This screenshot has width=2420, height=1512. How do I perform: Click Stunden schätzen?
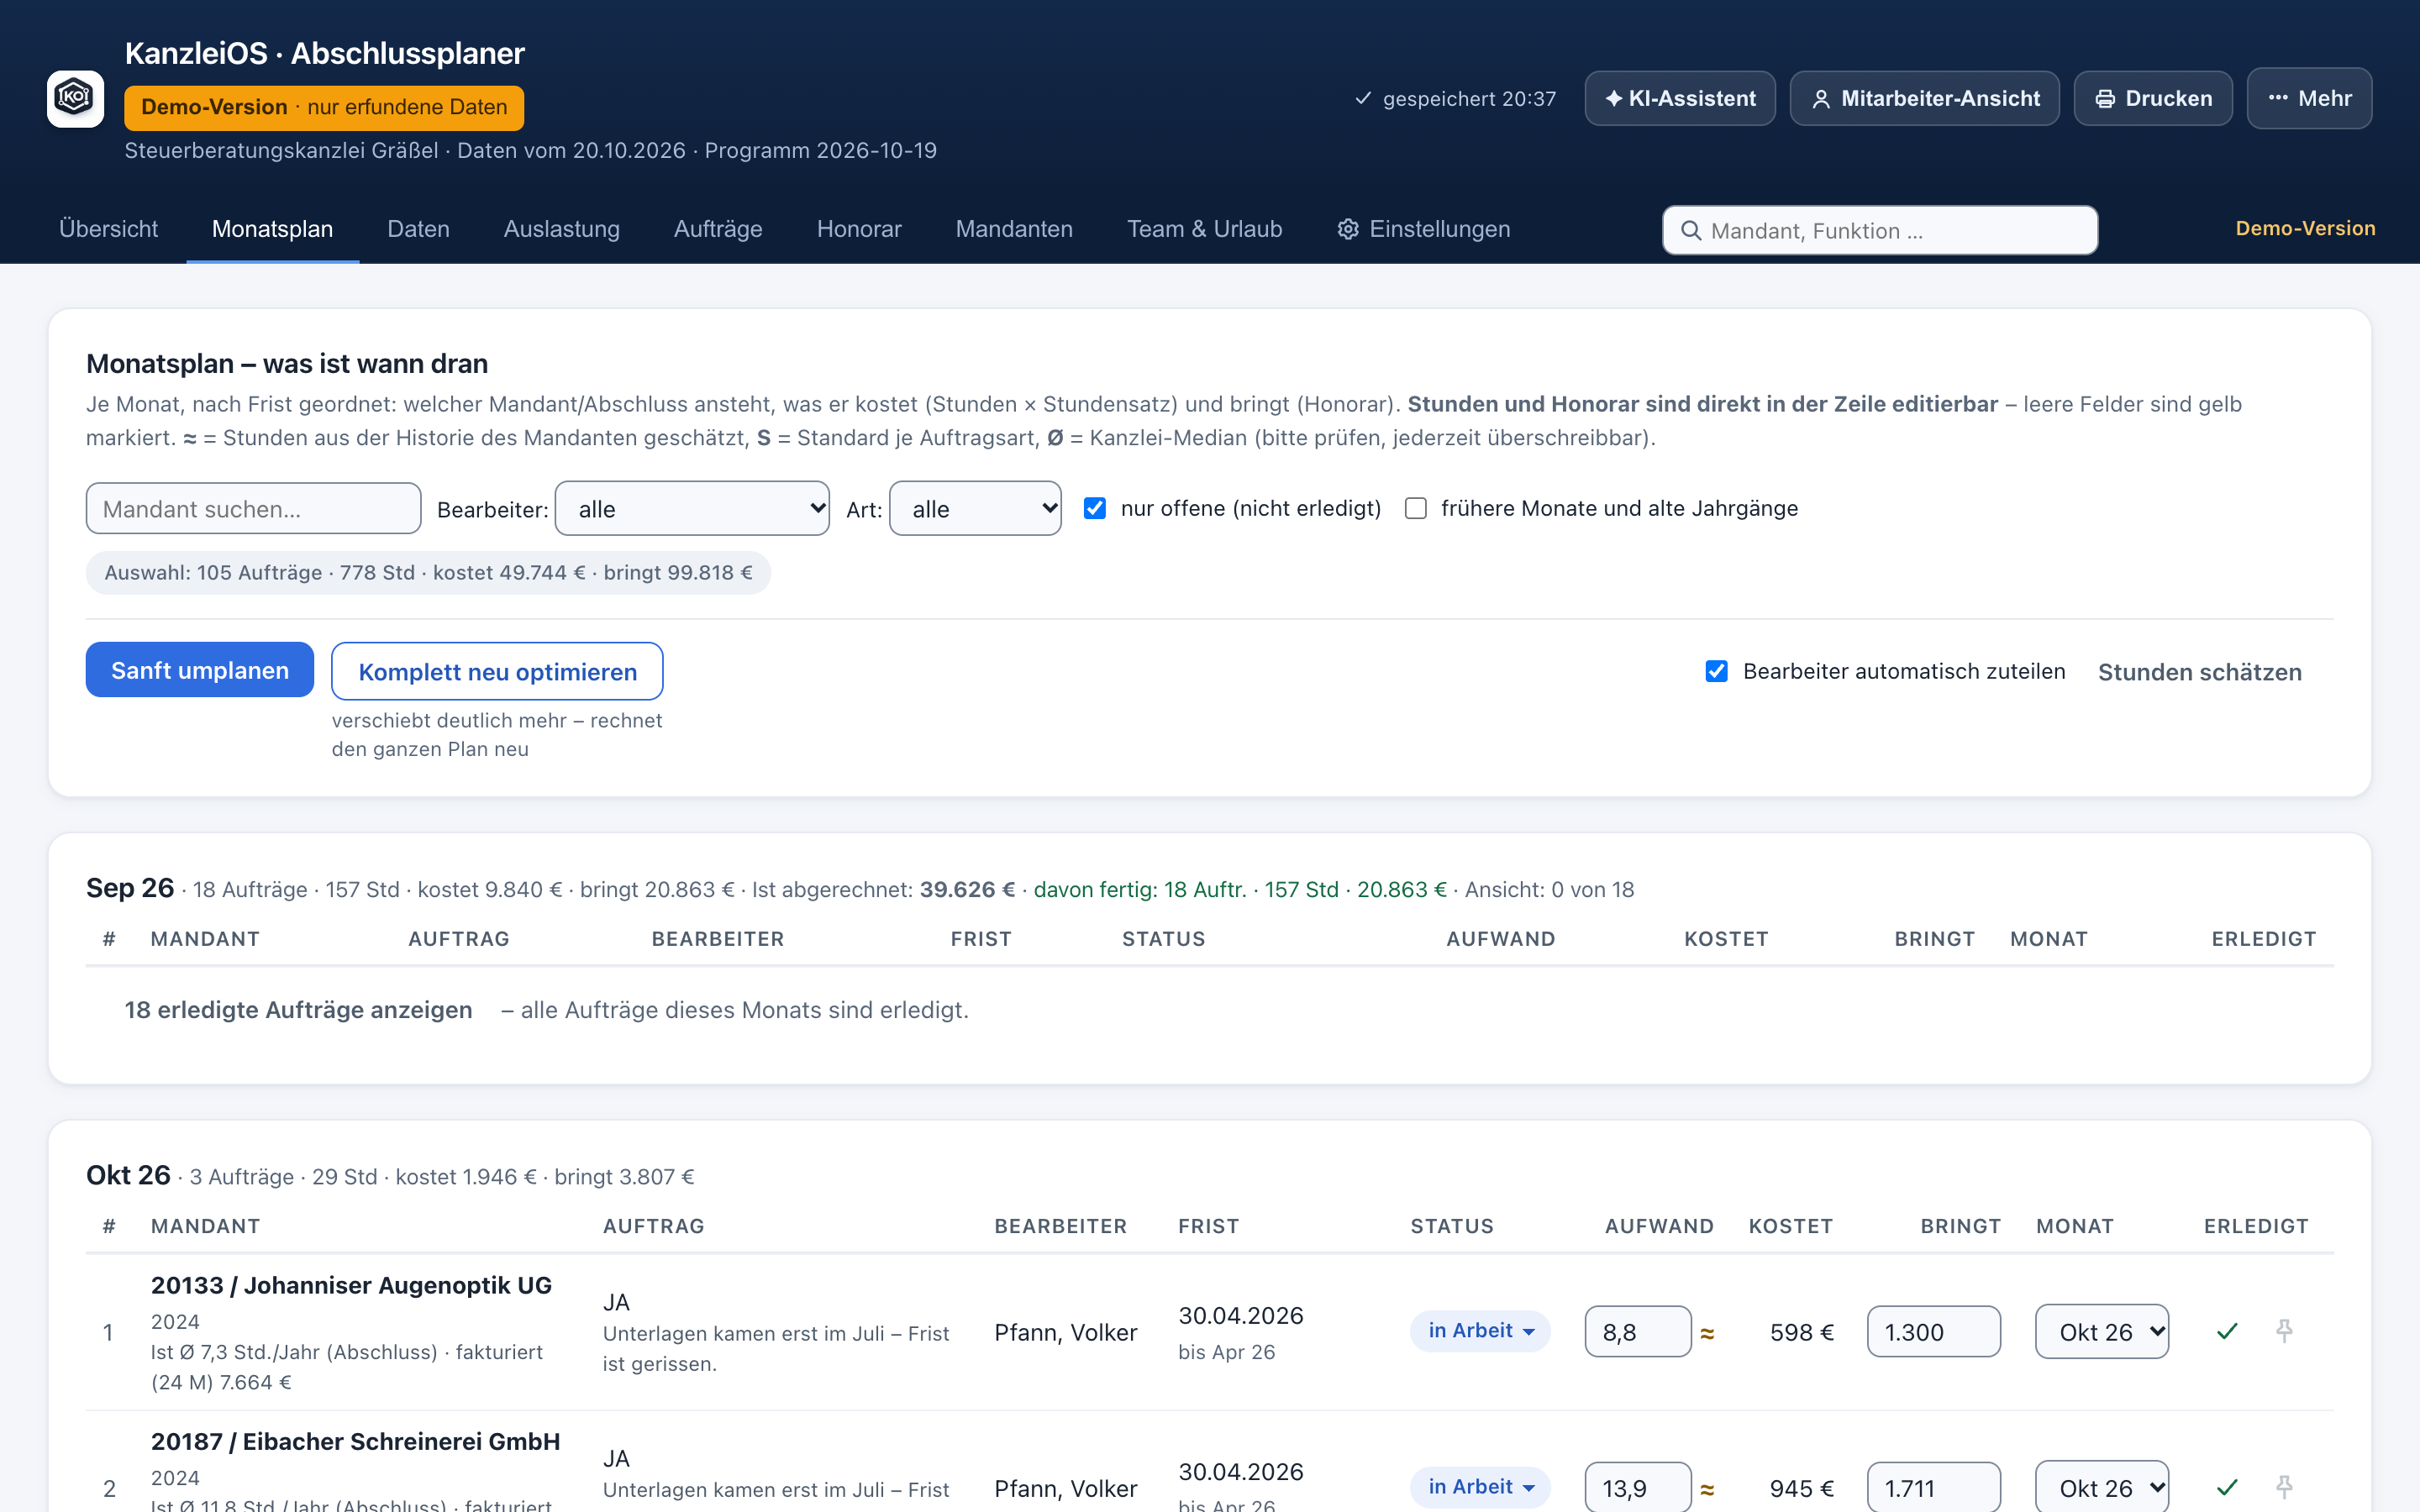[2200, 672]
